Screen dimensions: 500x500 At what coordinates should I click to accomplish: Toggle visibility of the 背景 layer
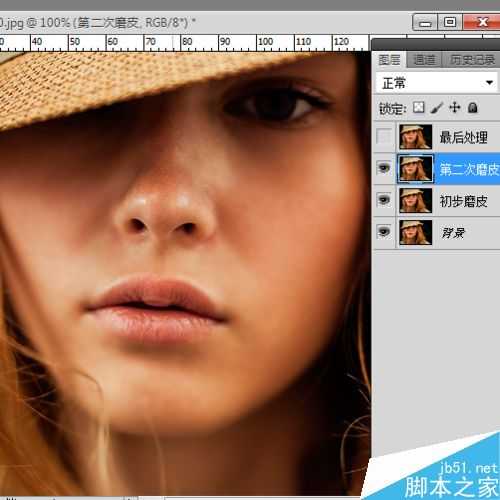pos(384,232)
